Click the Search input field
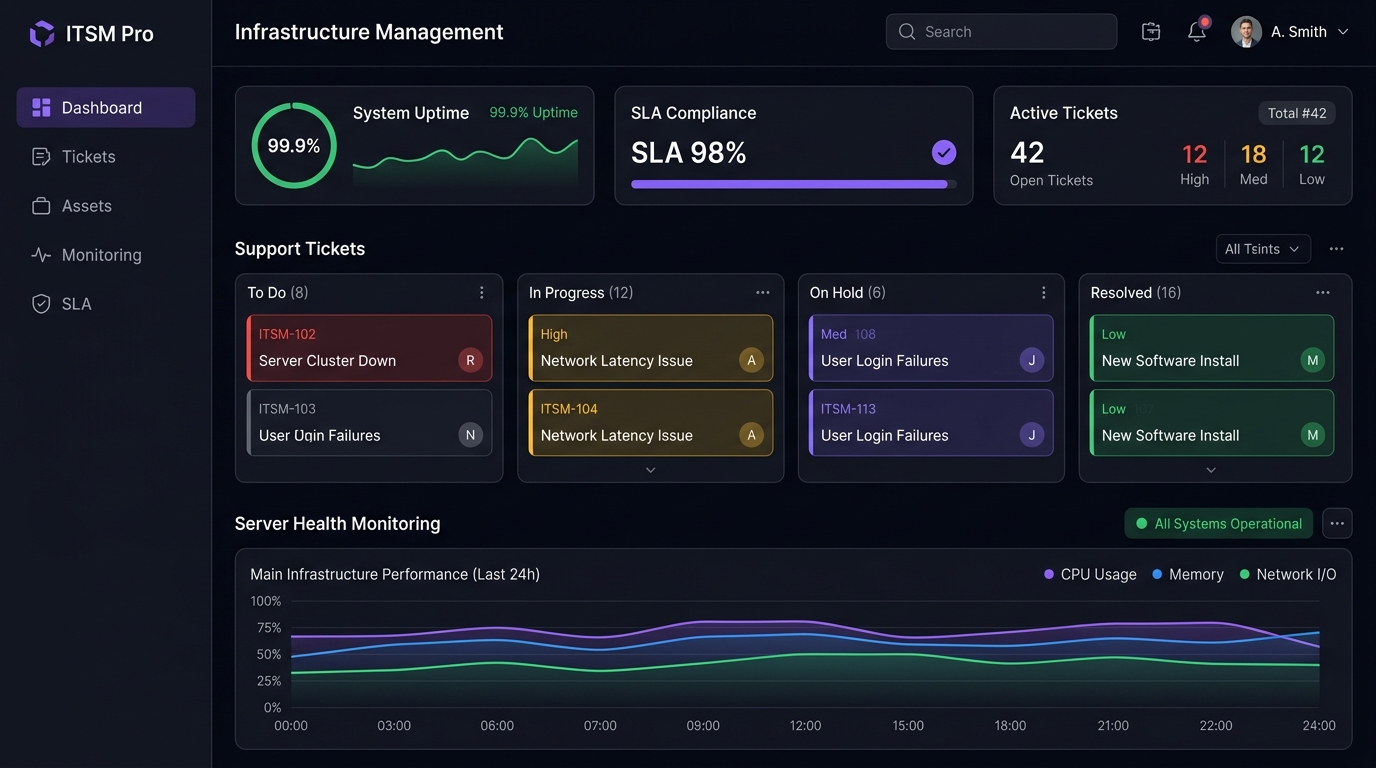 tap(1001, 32)
